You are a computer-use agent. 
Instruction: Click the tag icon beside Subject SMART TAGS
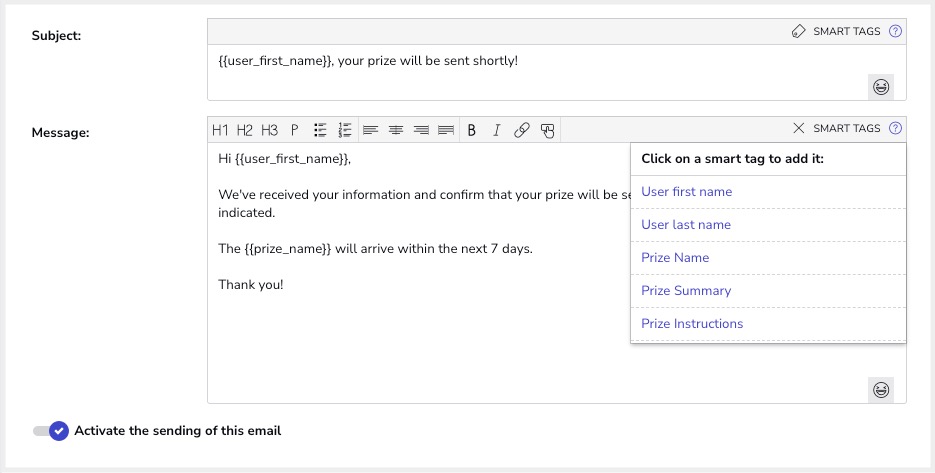[x=798, y=32]
